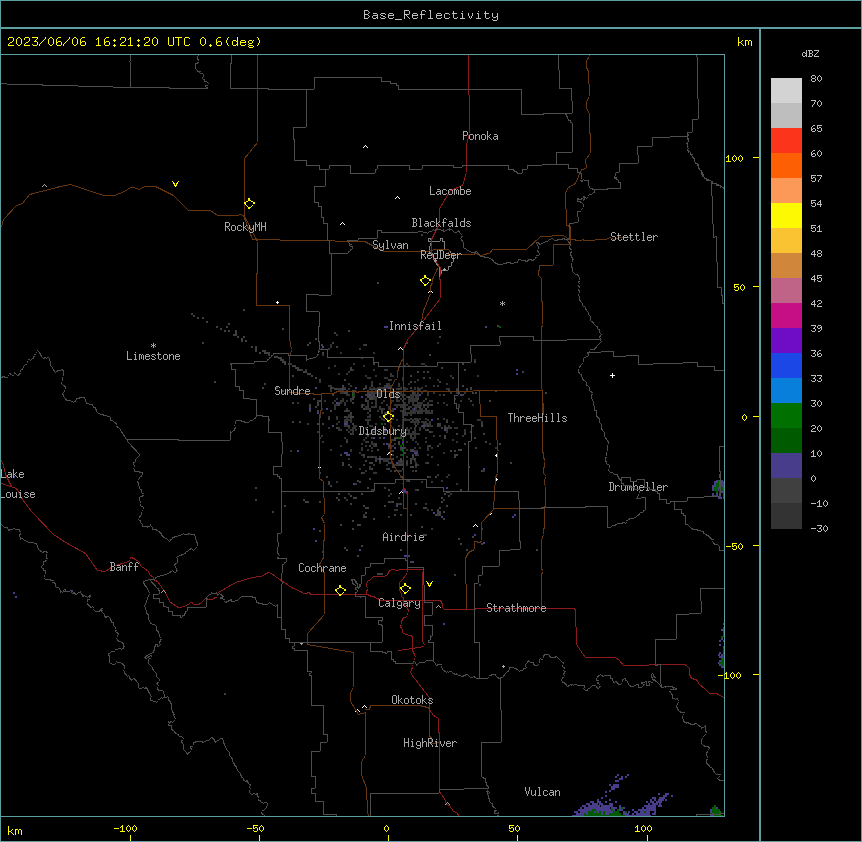Select the Sundre city label
This screenshot has height=842, width=862.
point(292,391)
